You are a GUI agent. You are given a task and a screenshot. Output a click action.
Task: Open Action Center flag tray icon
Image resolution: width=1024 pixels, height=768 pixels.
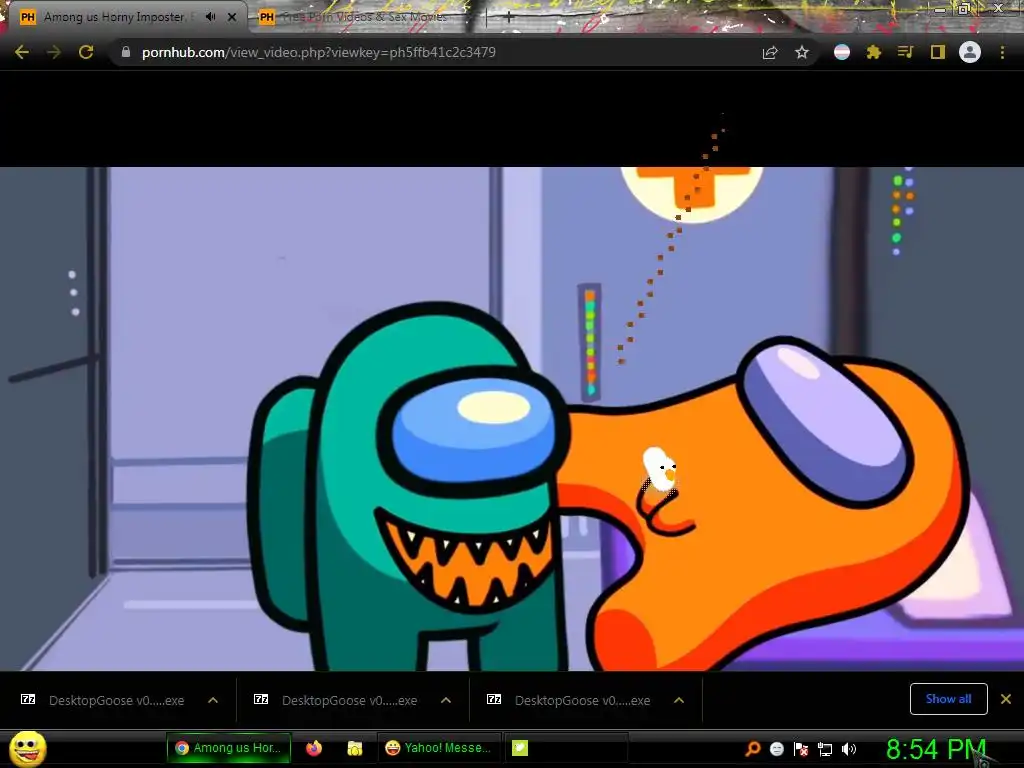[801, 749]
